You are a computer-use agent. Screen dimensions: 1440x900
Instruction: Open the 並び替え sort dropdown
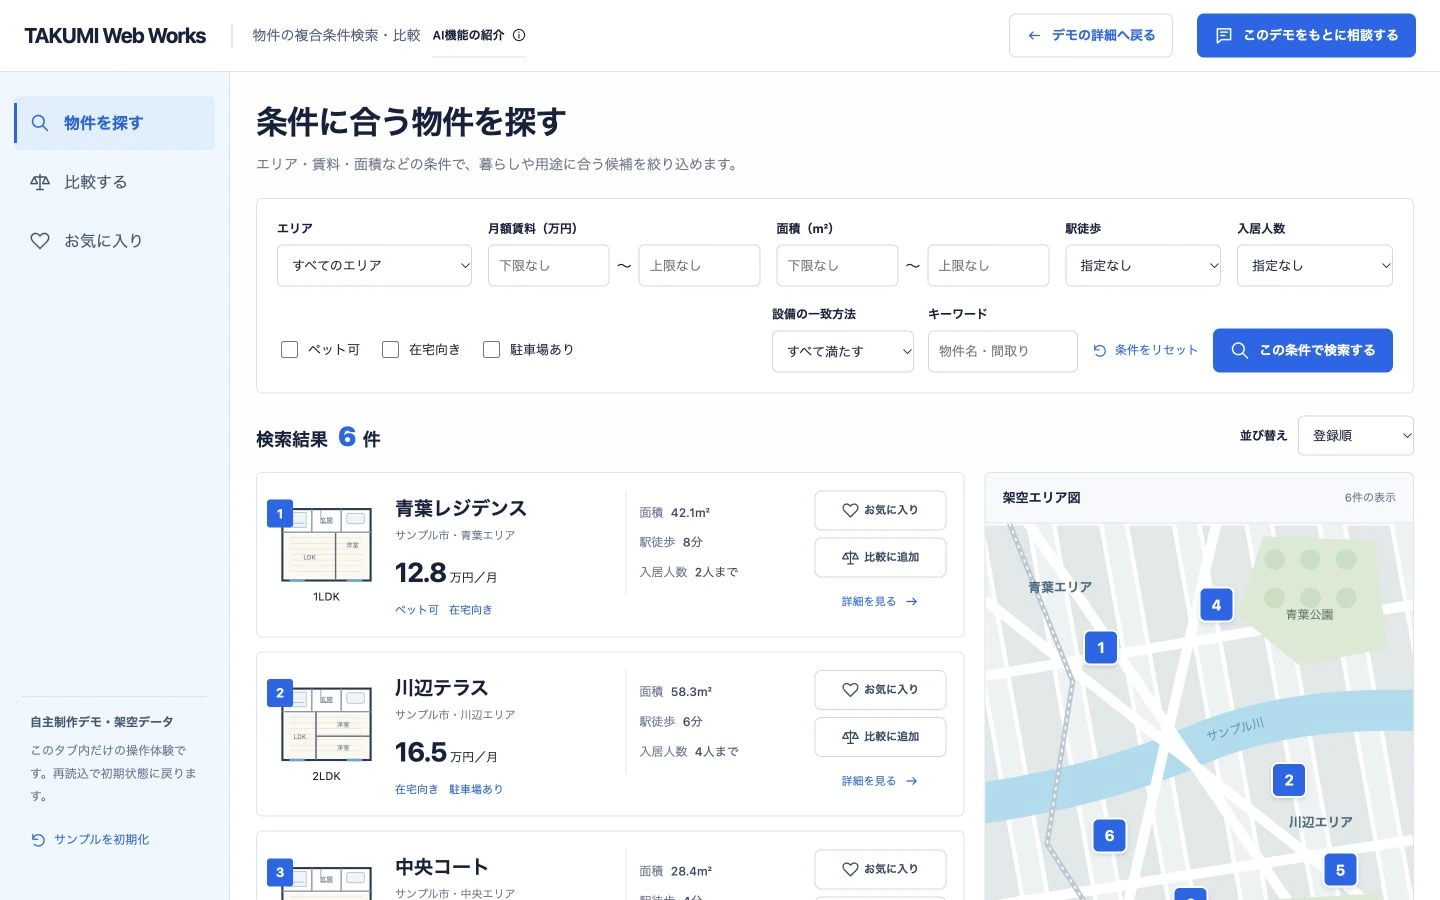pyautogui.click(x=1356, y=436)
